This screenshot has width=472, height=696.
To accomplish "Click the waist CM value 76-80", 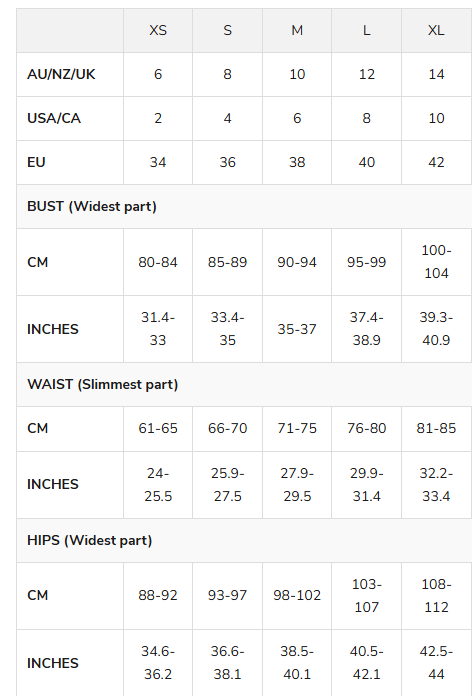I will click(366, 428).
